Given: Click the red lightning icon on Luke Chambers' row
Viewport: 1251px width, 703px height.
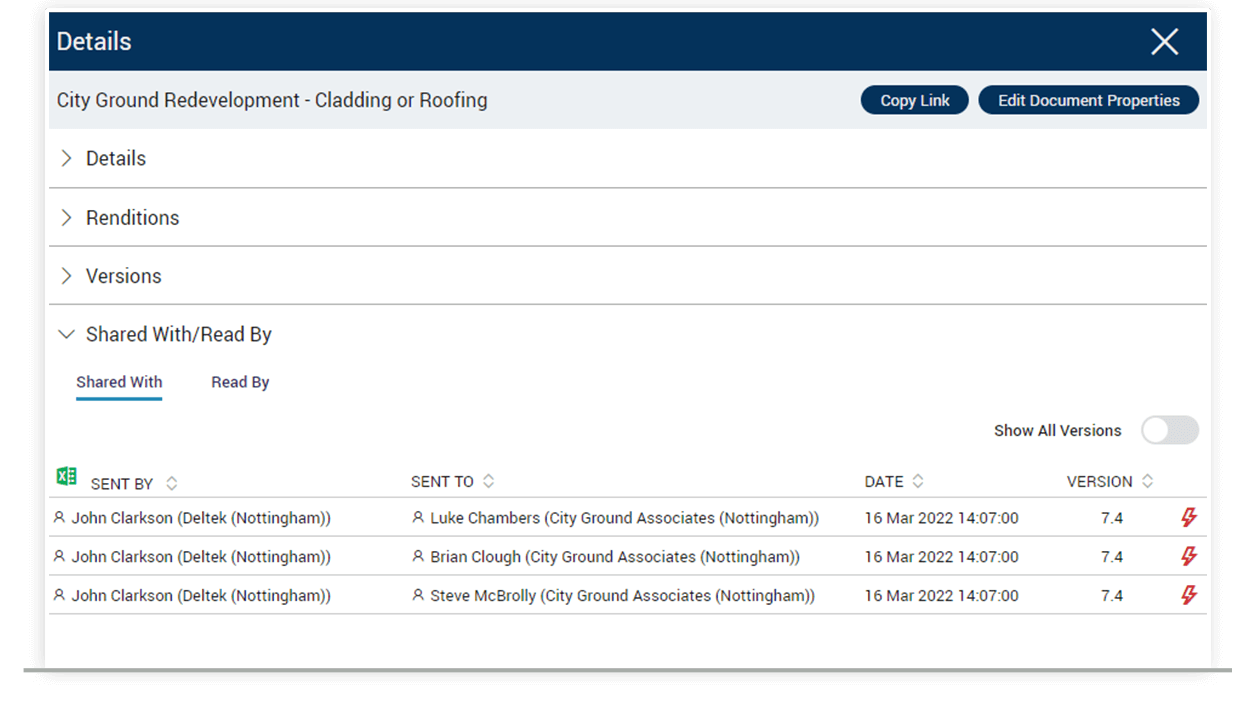Looking at the screenshot, I should pyautogui.click(x=1188, y=518).
